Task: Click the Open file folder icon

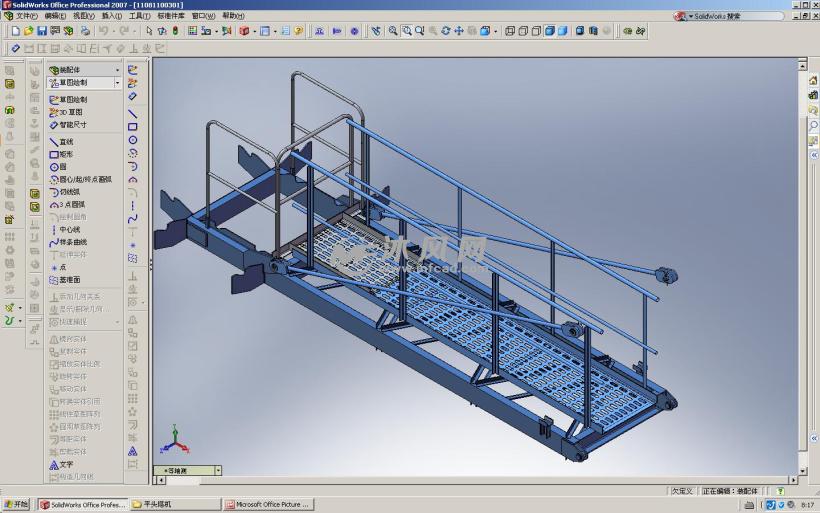Action: [x=29, y=31]
